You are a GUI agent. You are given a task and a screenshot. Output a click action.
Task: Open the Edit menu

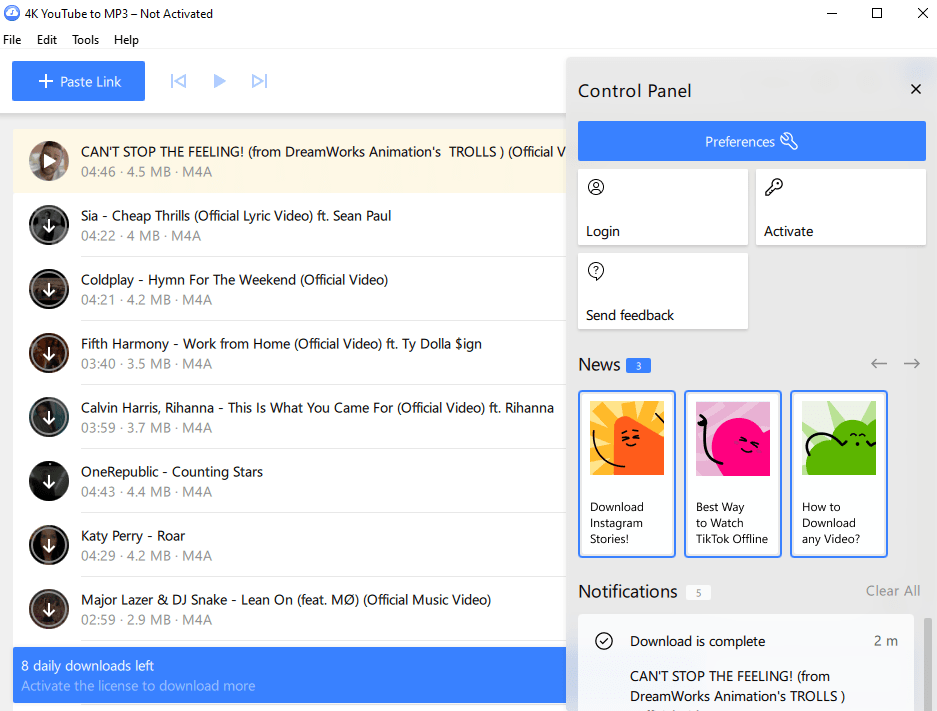click(47, 40)
